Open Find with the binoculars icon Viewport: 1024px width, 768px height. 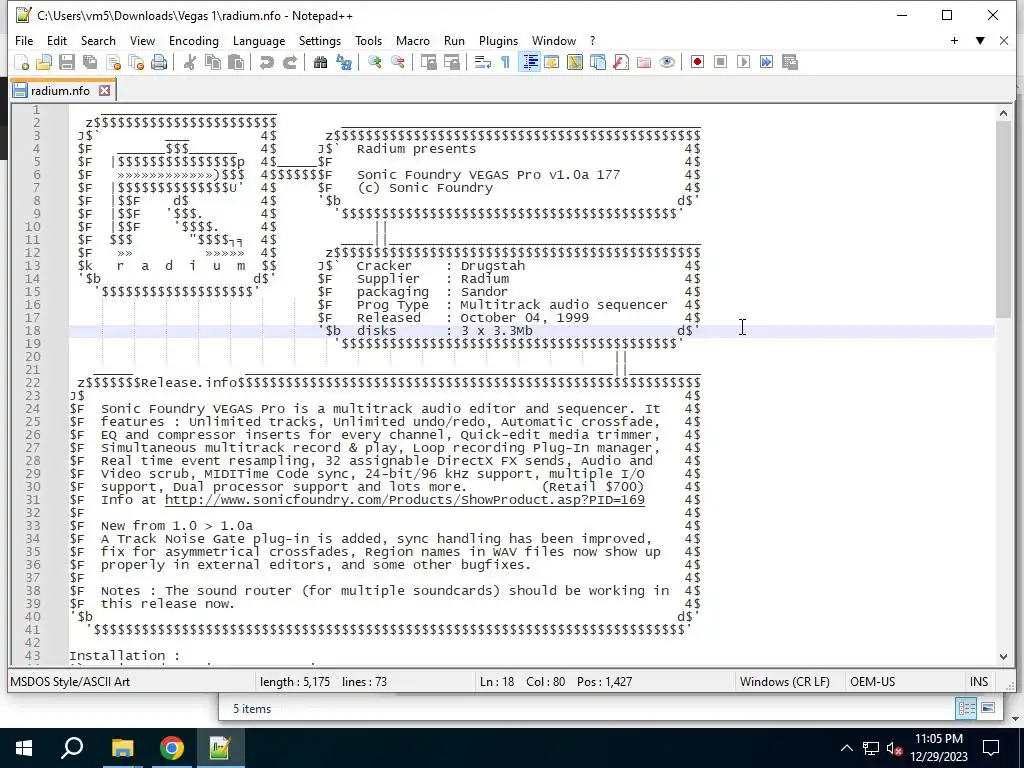point(320,62)
